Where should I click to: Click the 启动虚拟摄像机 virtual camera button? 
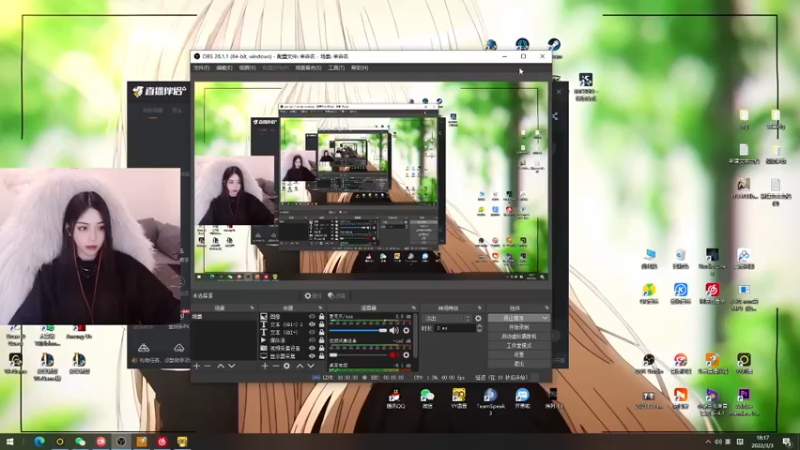[519, 336]
